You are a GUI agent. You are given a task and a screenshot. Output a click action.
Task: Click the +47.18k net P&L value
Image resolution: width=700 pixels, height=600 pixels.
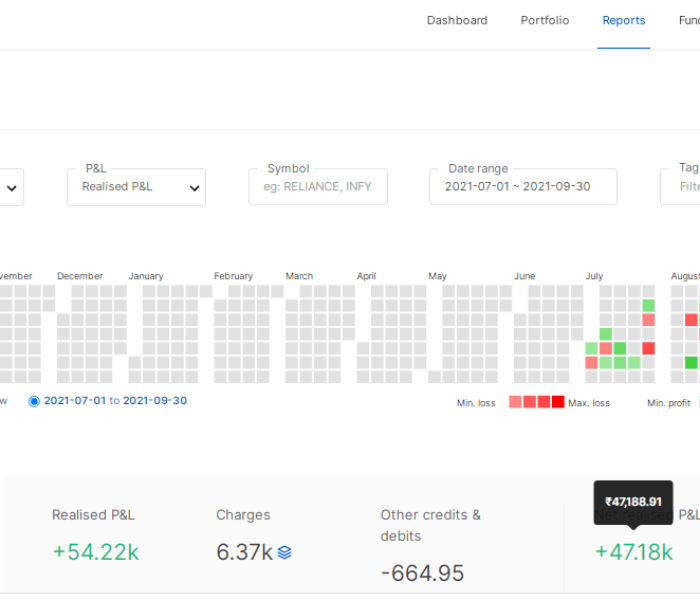(633, 551)
